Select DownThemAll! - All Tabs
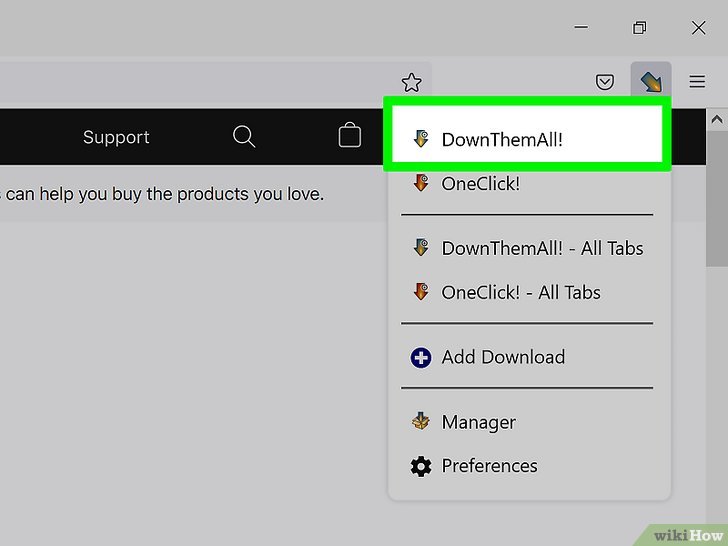Screen dimensions: 728x546 tap(541, 248)
